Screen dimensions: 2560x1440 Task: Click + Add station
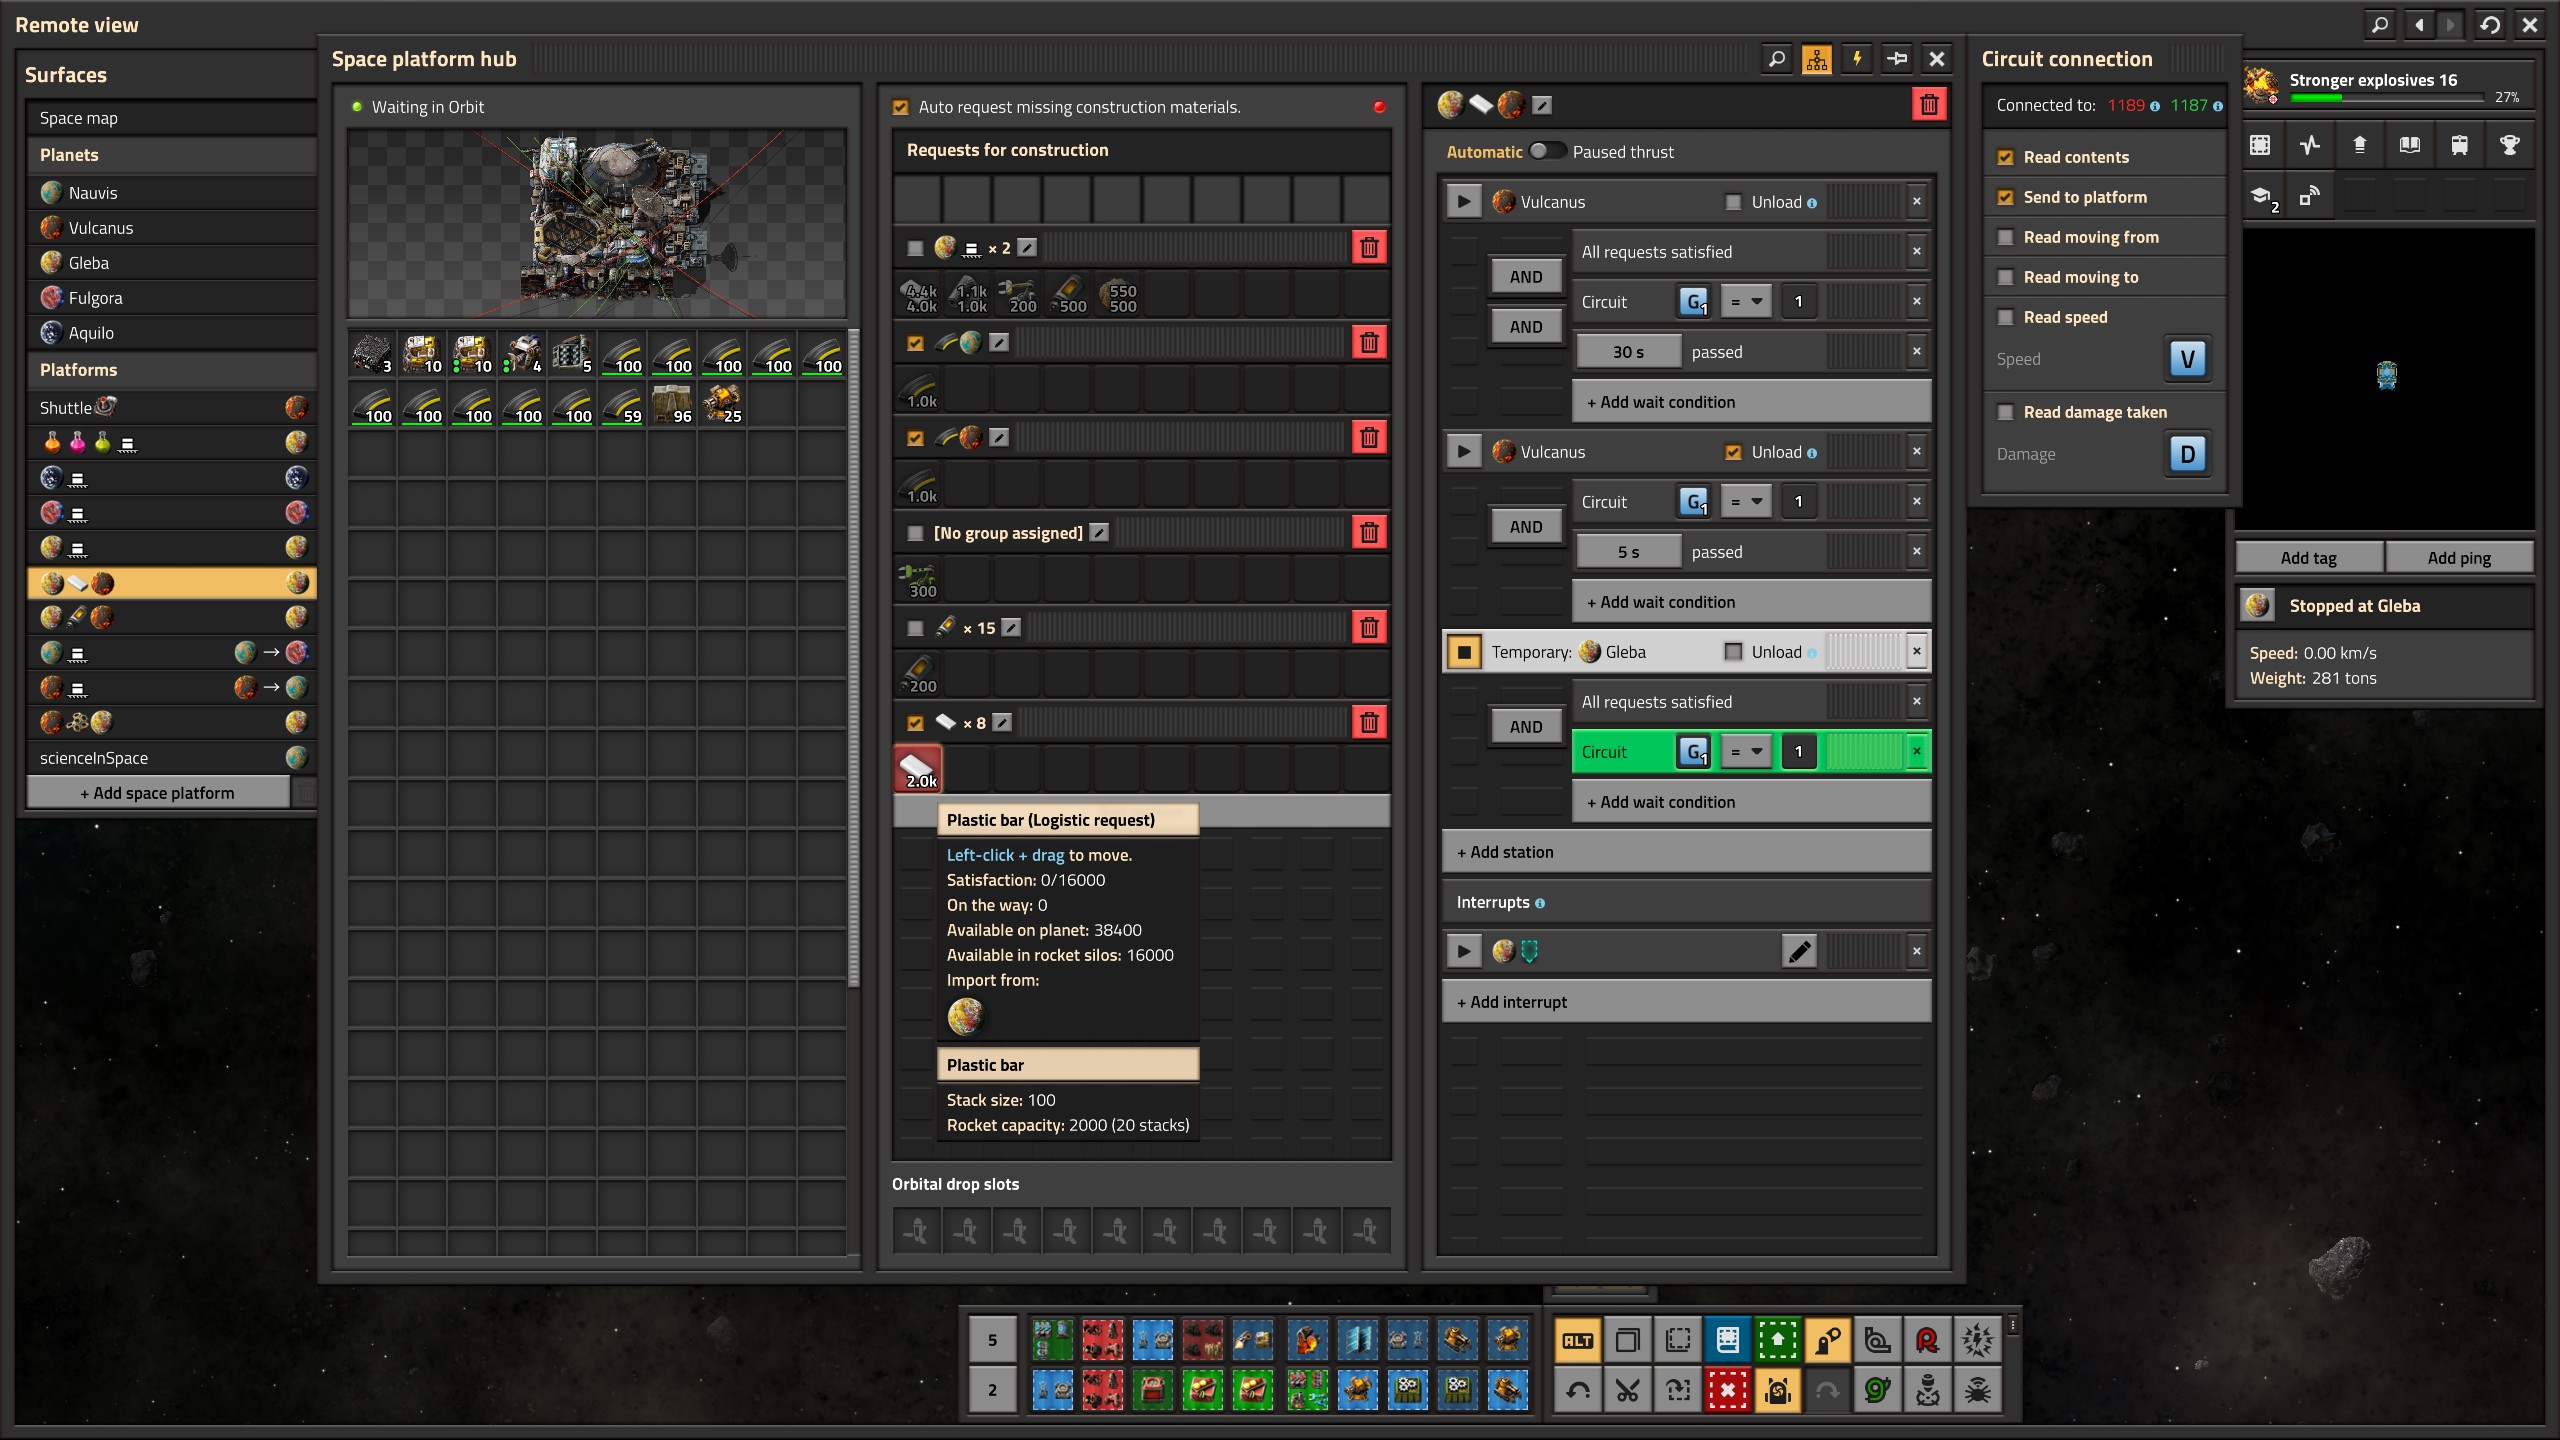[1686, 852]
